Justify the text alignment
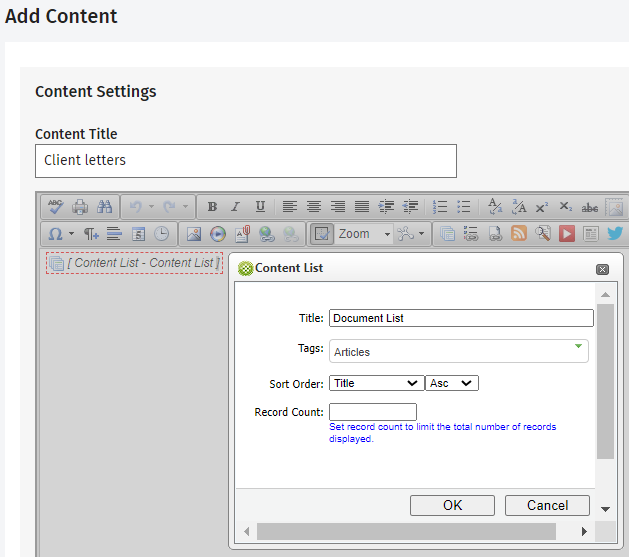629x557 pixels. (362, 207)
